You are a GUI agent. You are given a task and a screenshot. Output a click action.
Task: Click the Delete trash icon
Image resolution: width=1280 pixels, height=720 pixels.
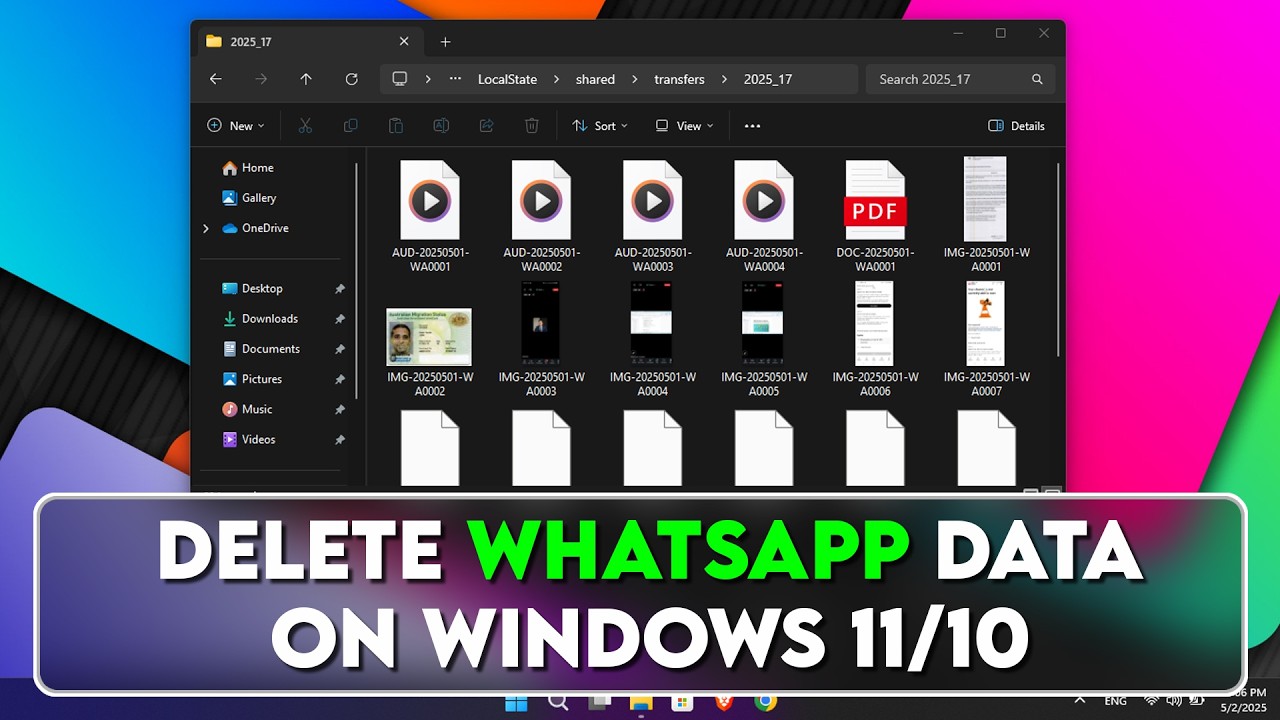pos(532,126)
